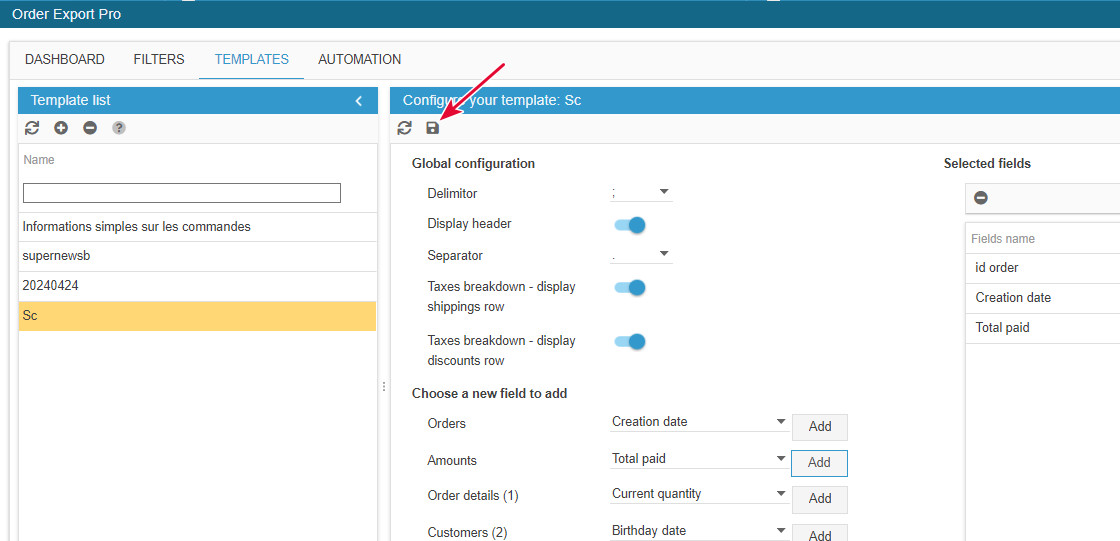Save the template configuration
The image size is (1120, 541).
pos(433,128)
